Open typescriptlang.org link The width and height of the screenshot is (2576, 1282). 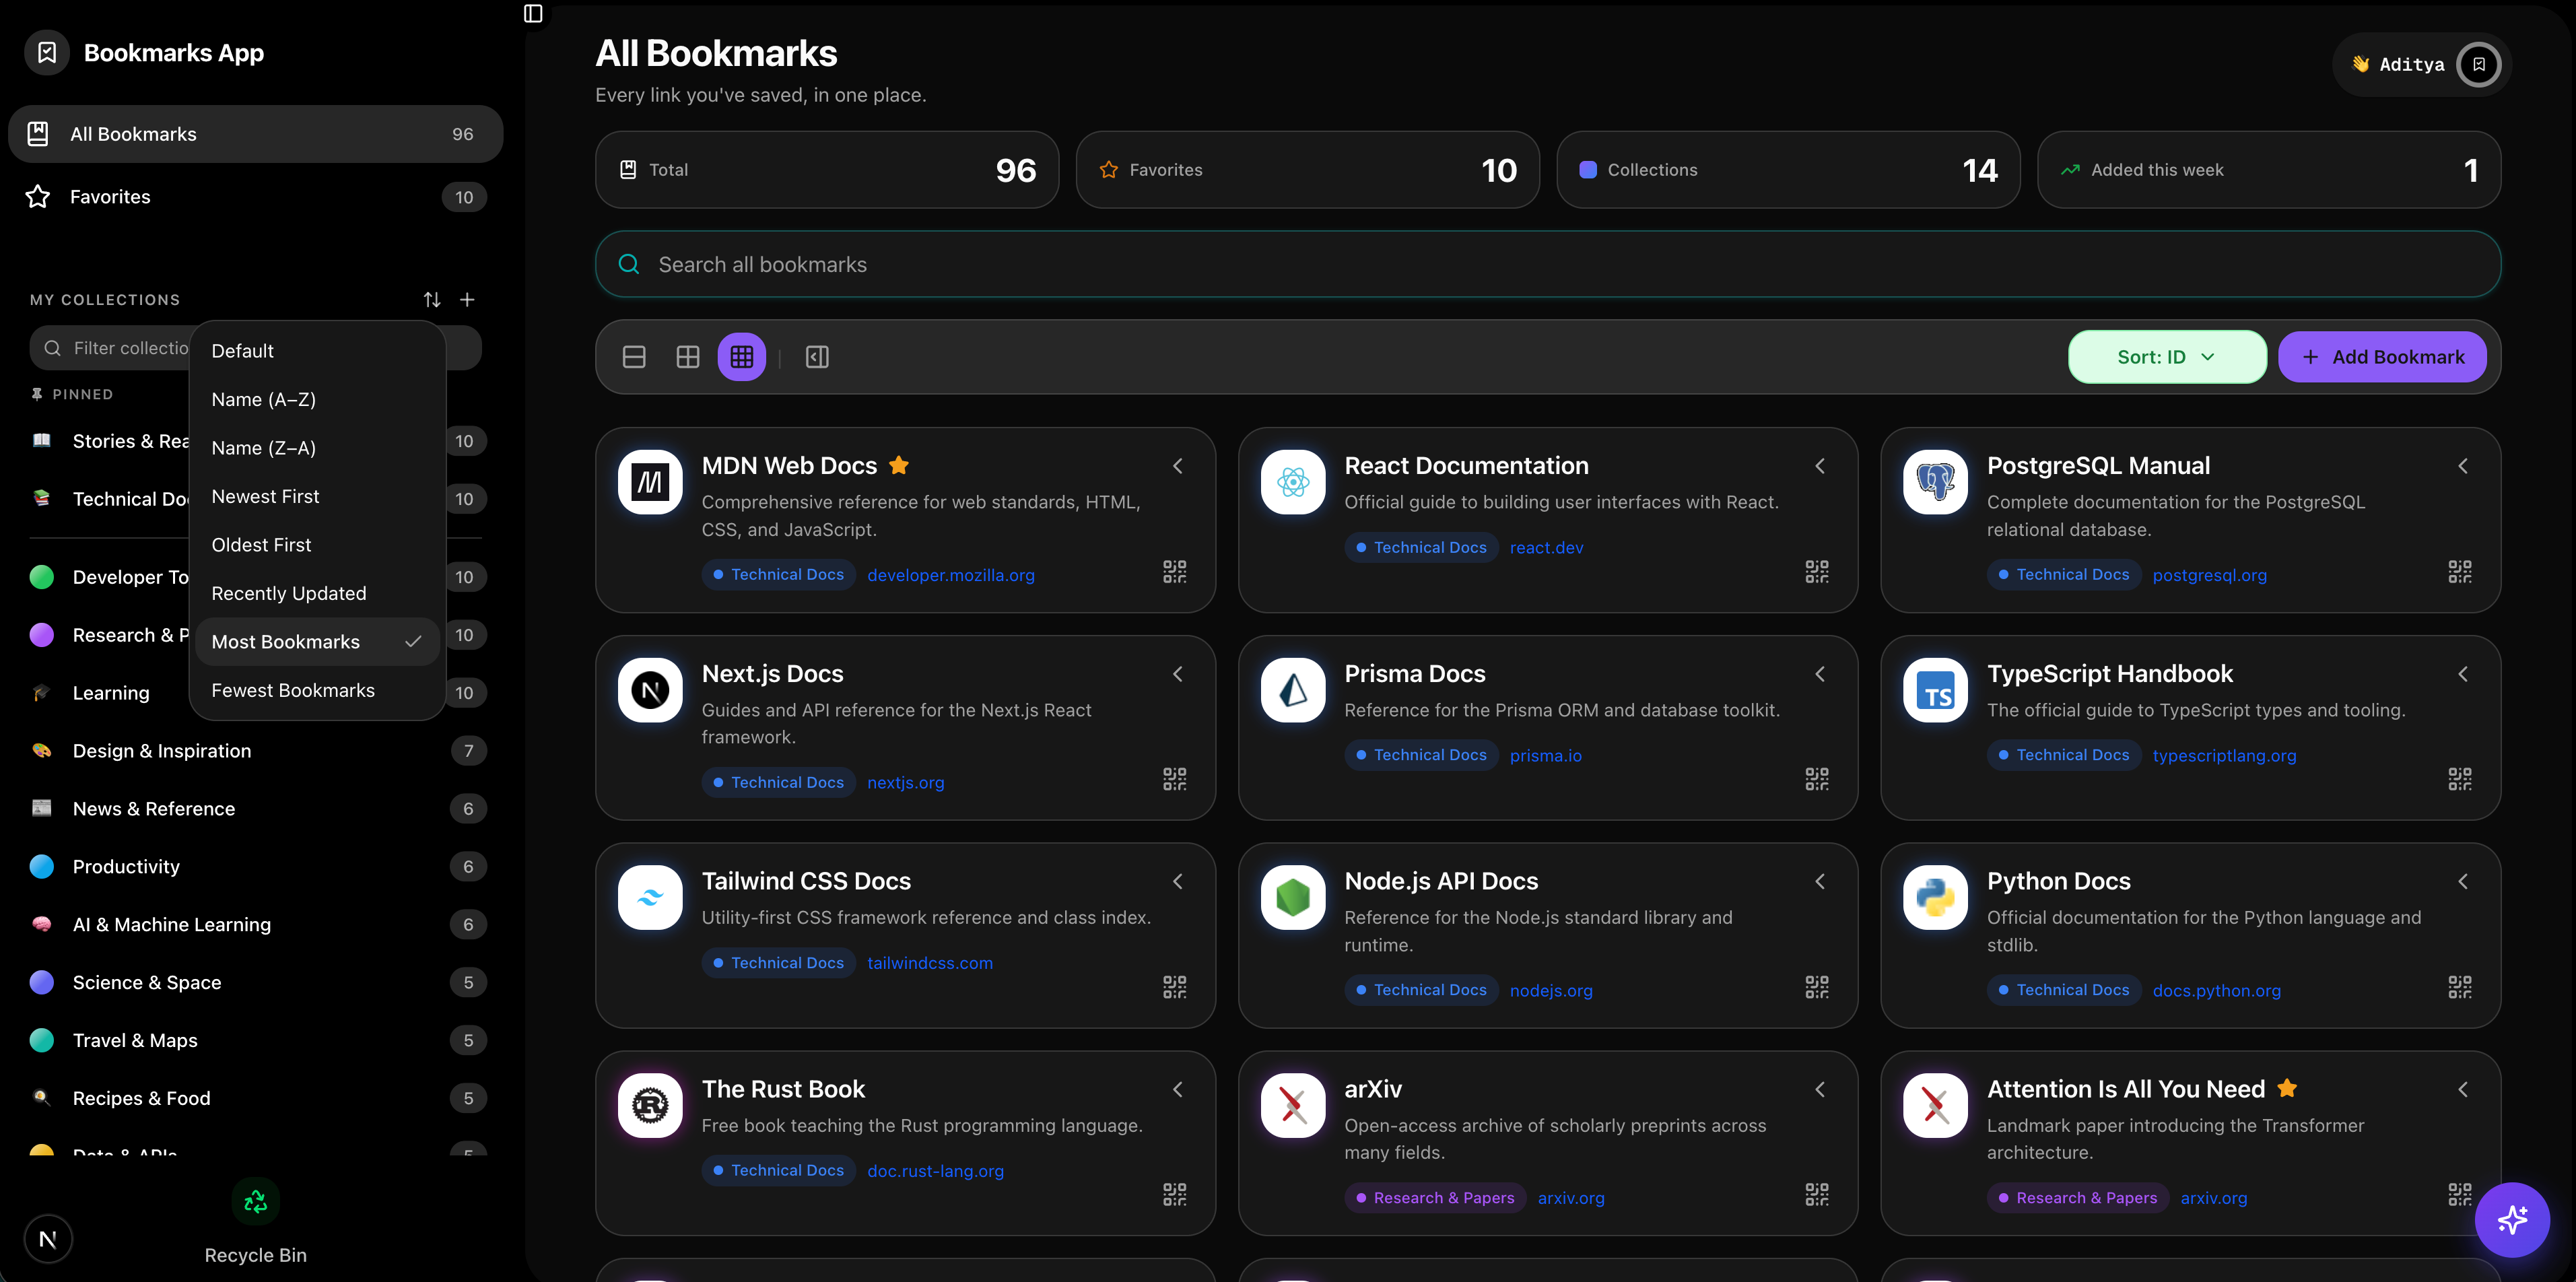click(x=2224, y=755)
